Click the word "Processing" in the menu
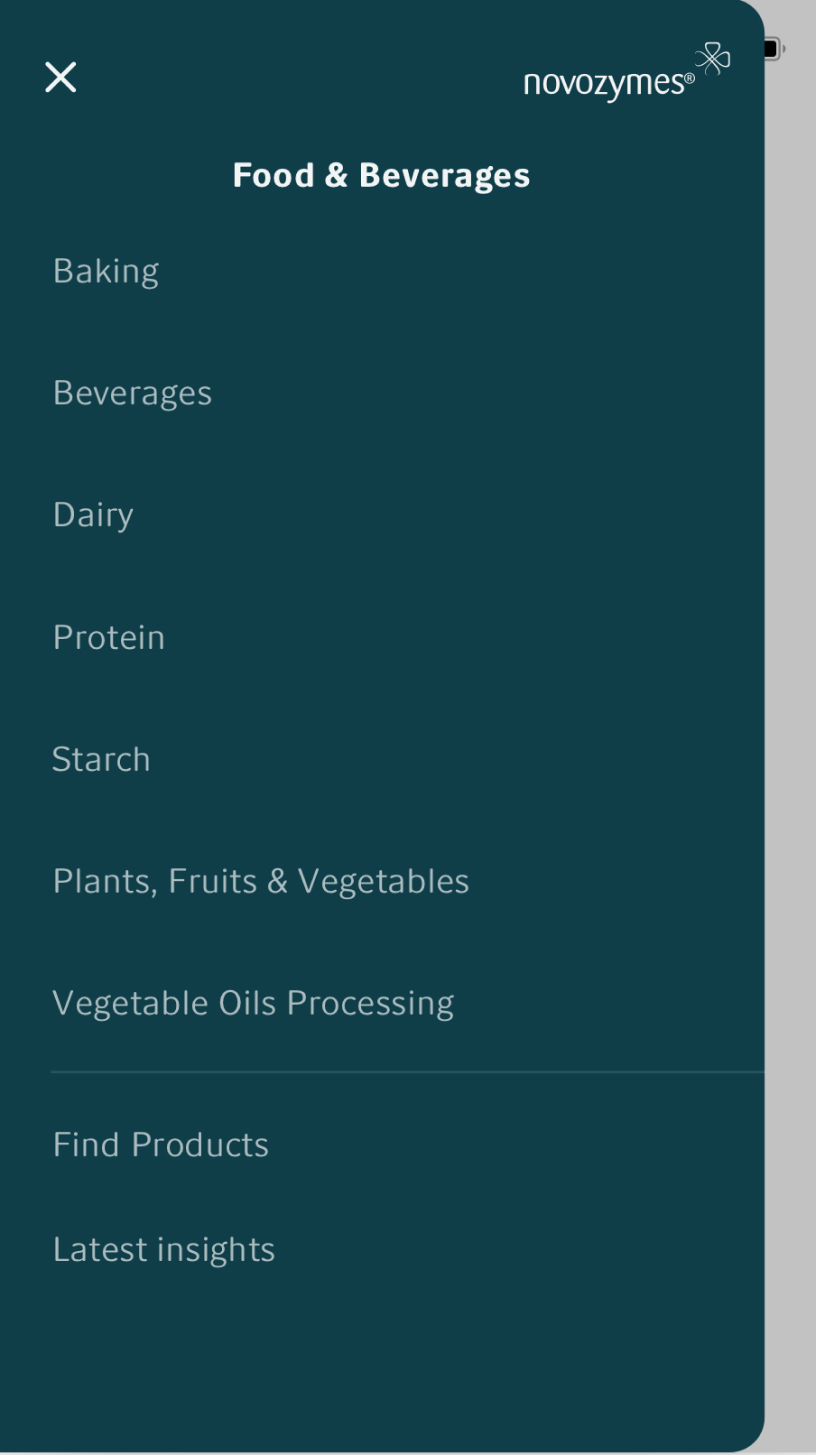 click(x=370, y=1003)
